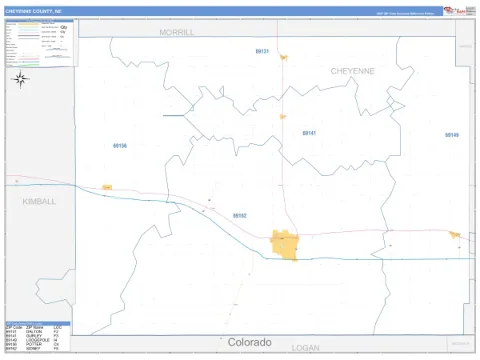Click the 69162 ZIP code label
This screenshot has width=480, height=360.
click(x=240, y=216)
